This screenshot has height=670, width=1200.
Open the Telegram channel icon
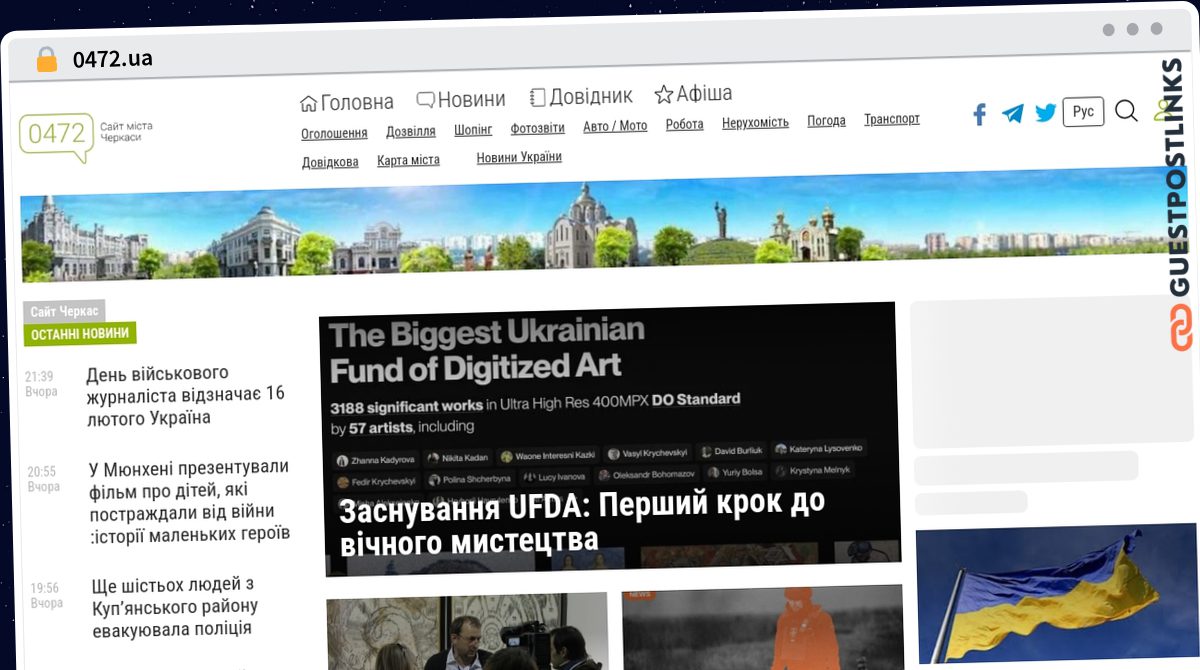point(1013,113)
